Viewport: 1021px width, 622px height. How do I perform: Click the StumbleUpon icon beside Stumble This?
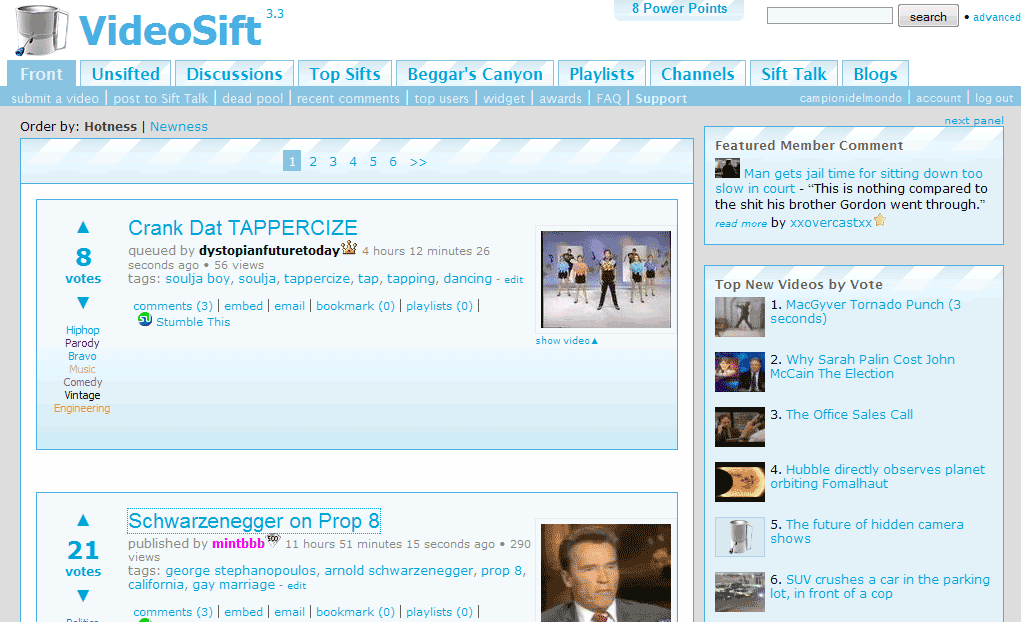[145, 319]
